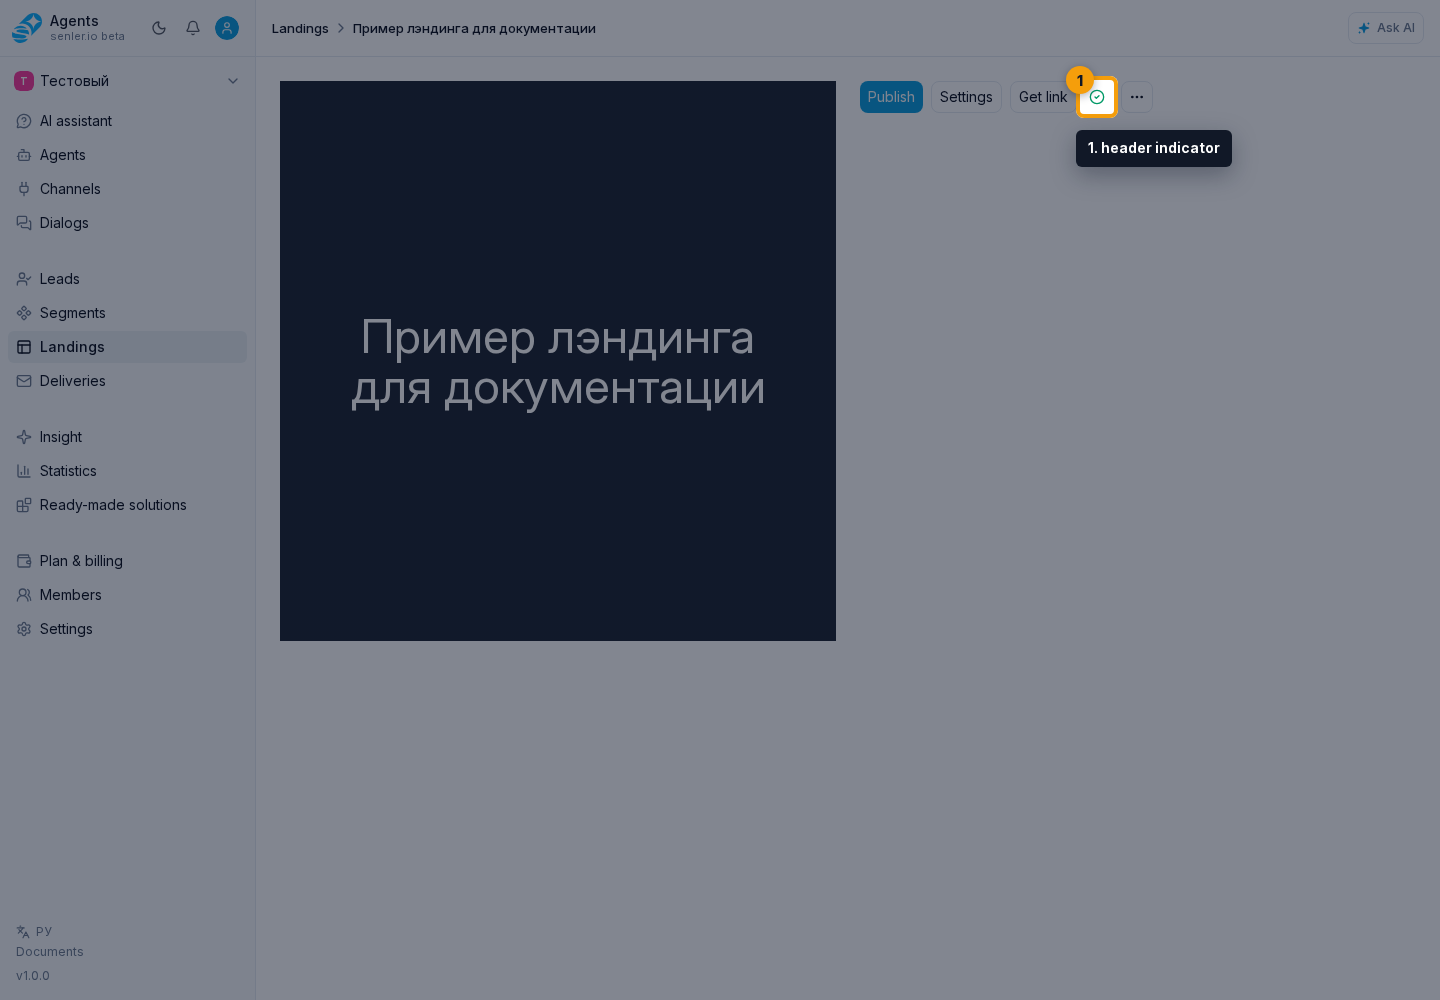The height and width of the screenshot is (1000, 1440).
Task: Click the Insight sparkle icon
Action: tap(24, 437)
